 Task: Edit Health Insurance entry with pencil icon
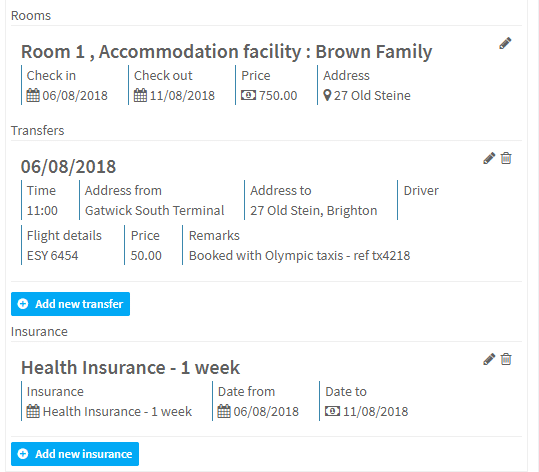[x=489, y=359]
